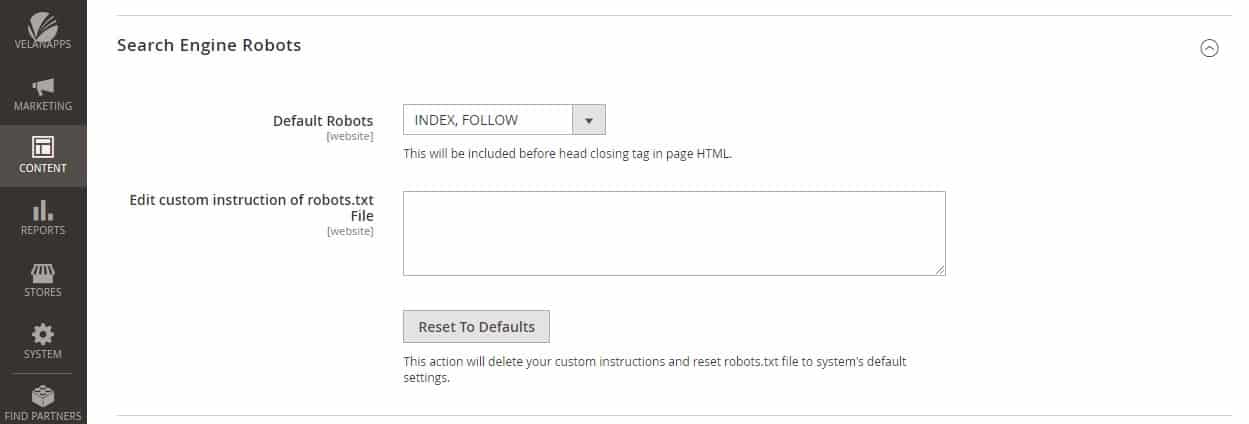Select the MARKETING menu label
The image size is (1249, 424).
coord(43,106)
